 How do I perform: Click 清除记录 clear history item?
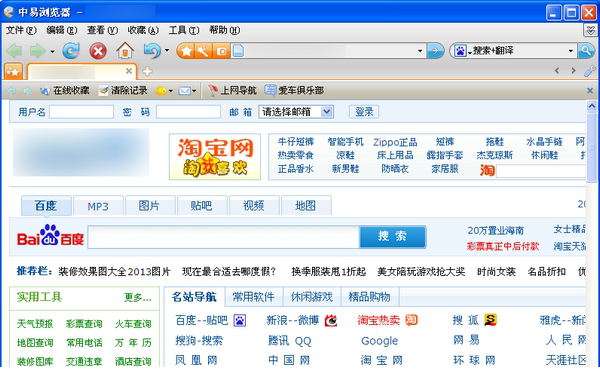point(123,91)
